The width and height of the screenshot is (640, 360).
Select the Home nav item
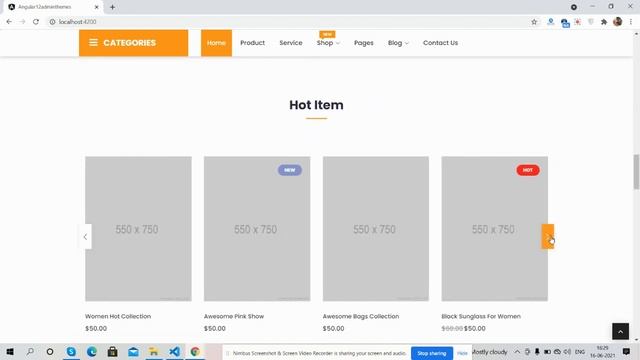pyautogui.click(x=216, y=43)
